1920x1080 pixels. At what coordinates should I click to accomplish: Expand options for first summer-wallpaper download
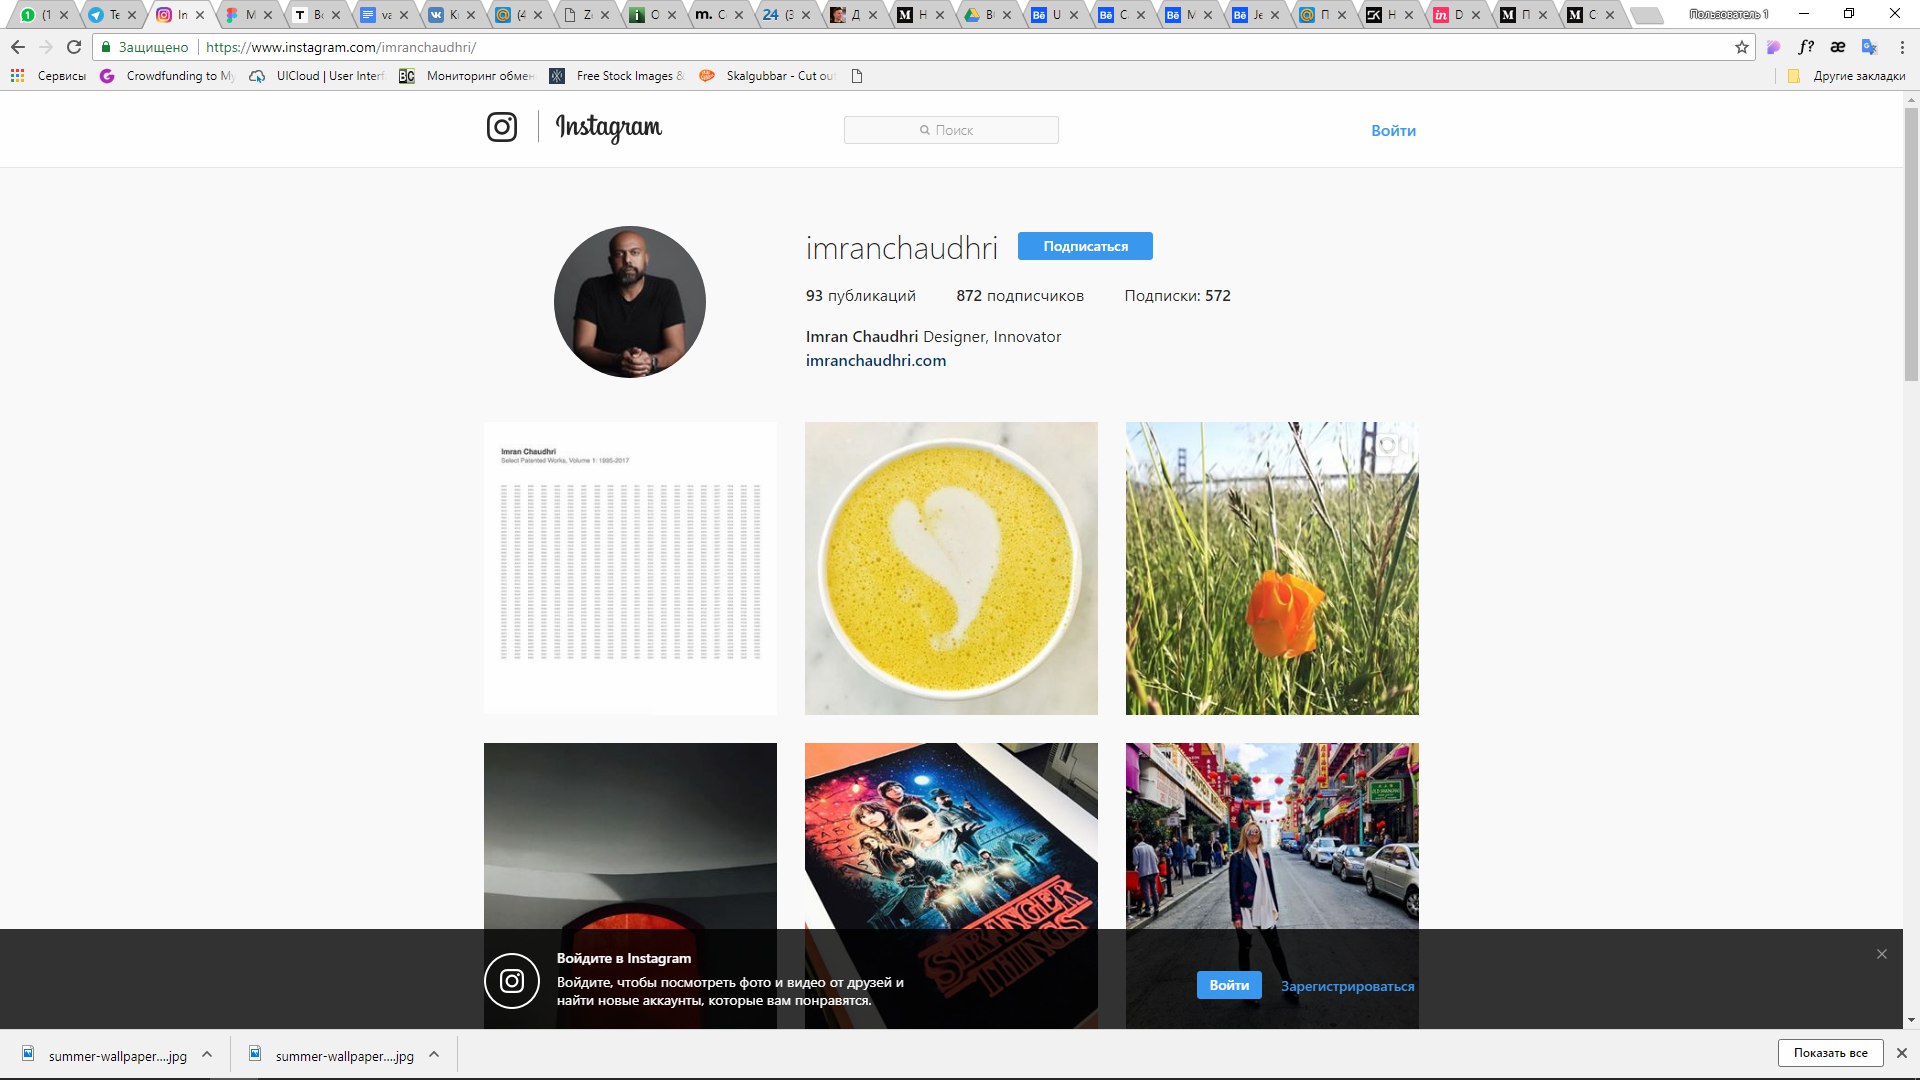tap(207, 1054)
